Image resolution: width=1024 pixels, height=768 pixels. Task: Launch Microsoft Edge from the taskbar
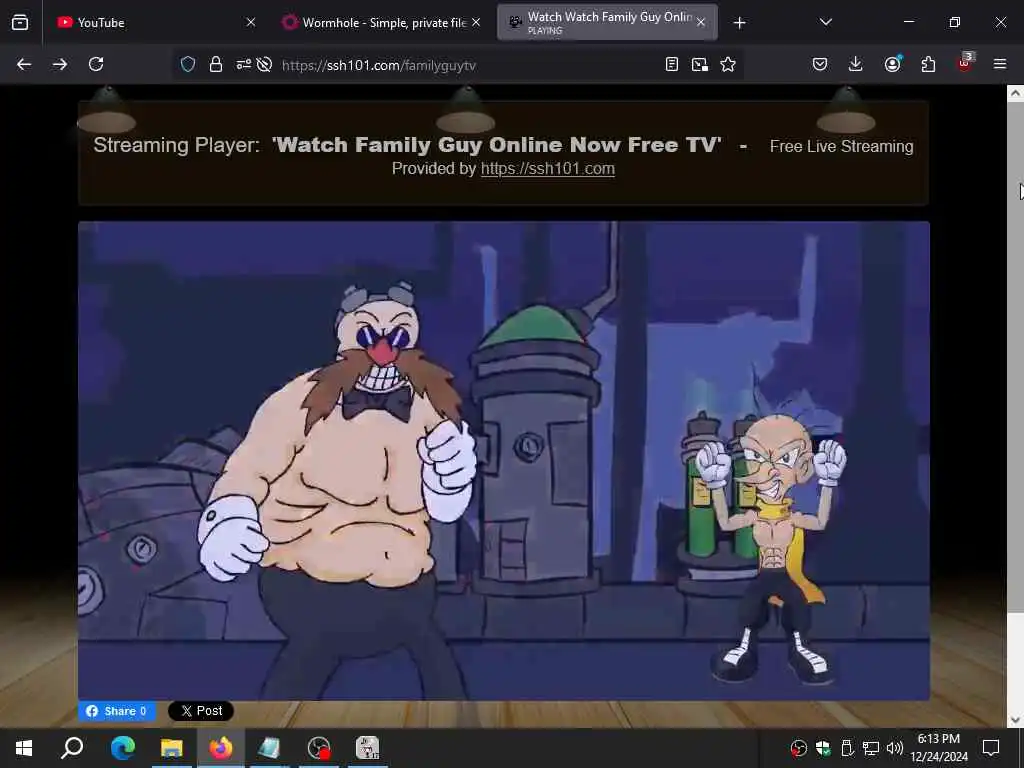tap(122, 748)
